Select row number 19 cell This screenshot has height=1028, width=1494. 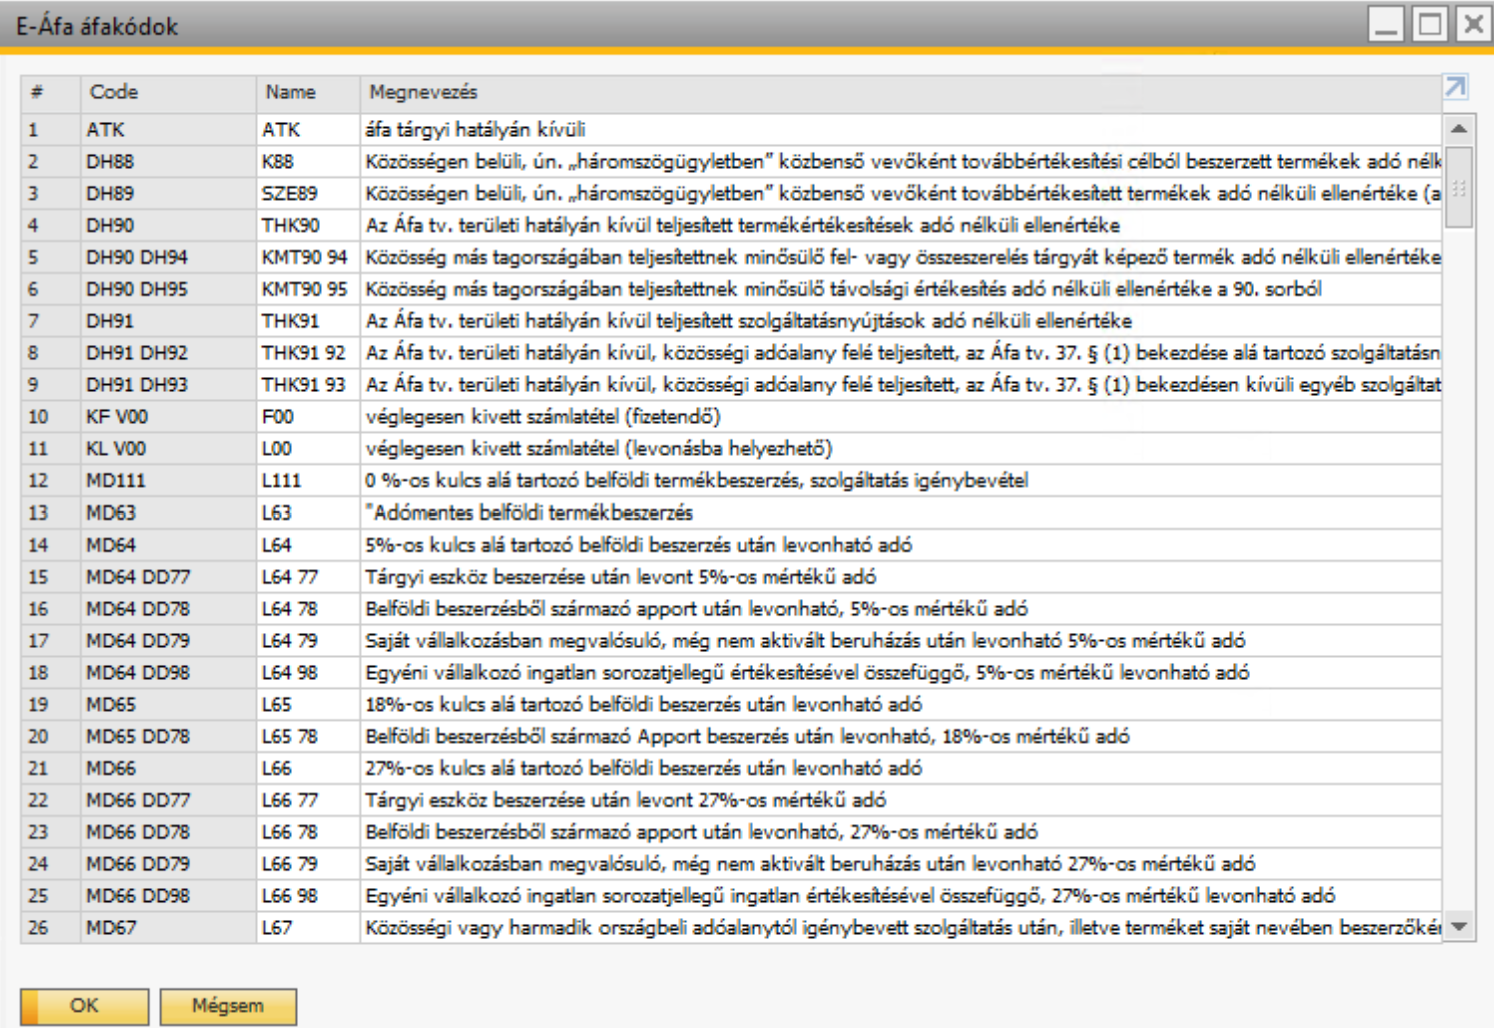click(x=50, y=705)
